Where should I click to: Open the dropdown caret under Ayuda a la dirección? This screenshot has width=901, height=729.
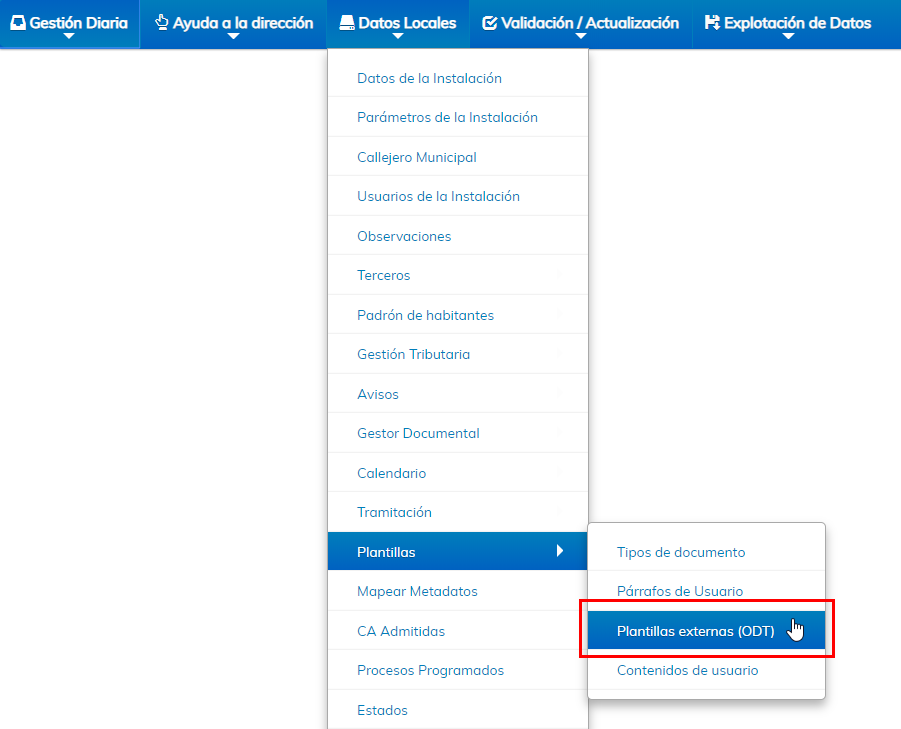[x=233, y=37]
